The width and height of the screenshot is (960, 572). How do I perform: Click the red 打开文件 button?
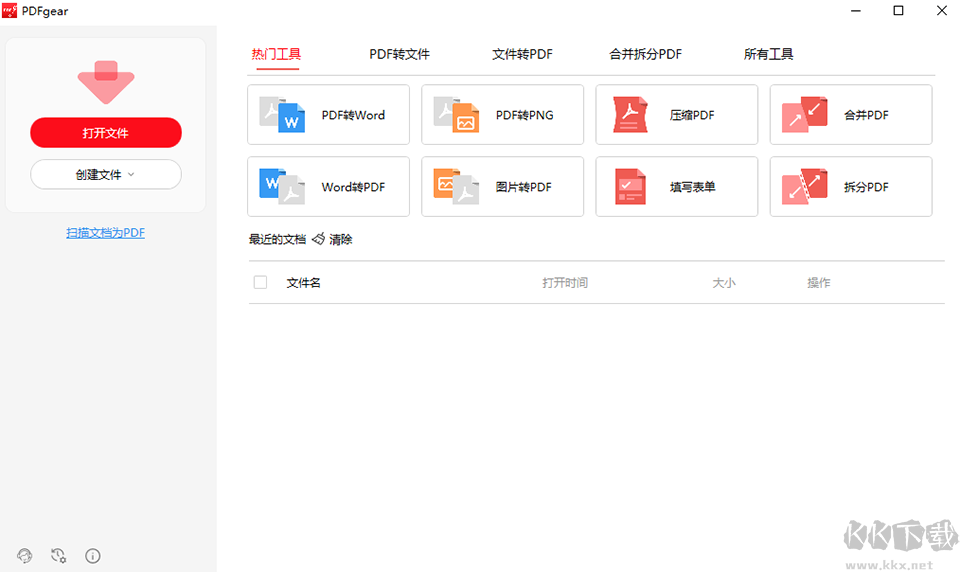pos(106,132)
